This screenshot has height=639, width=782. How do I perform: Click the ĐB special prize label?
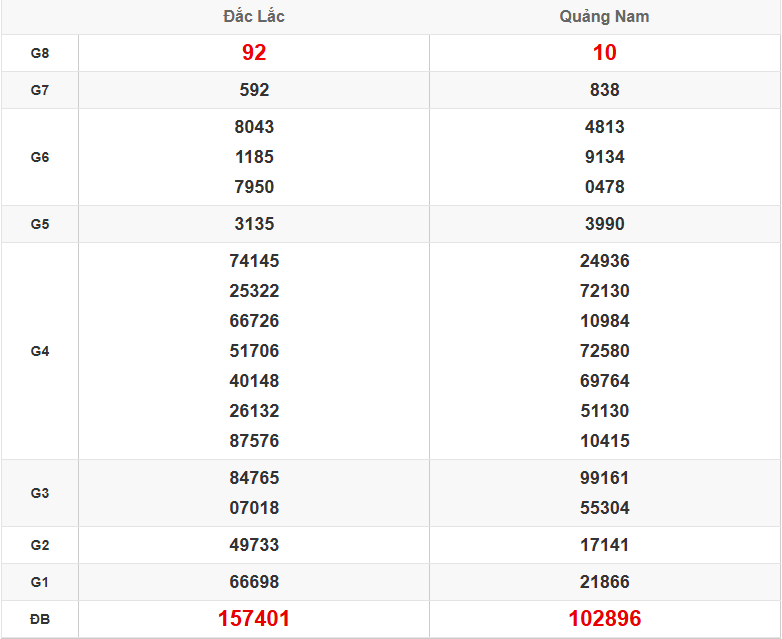pos(40,620)
